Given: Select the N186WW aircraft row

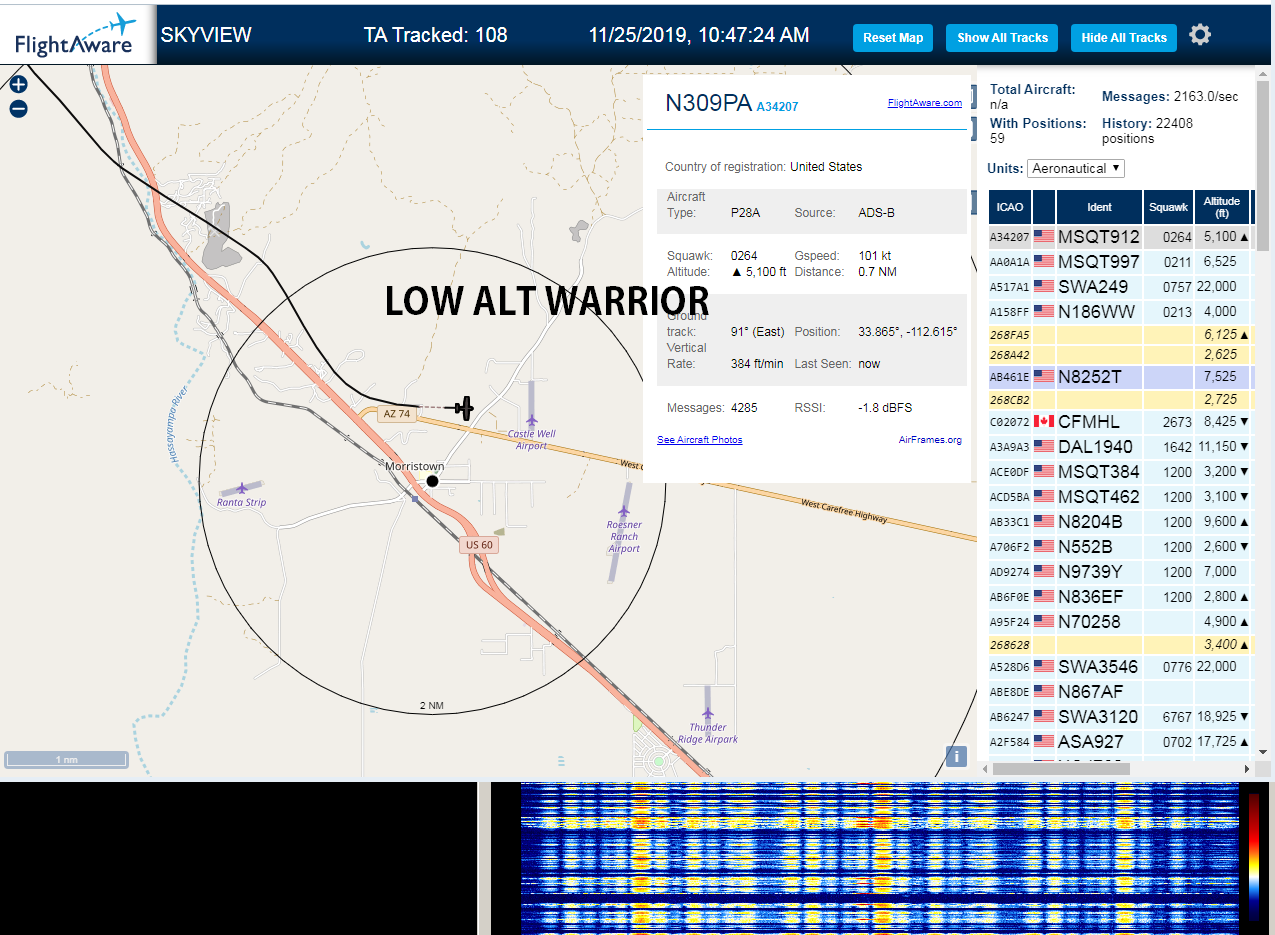Looking at the screenshot, I should [x=1119, y=312].
